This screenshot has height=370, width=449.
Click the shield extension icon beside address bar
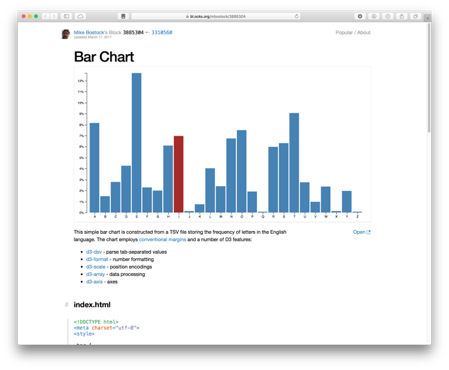point(123,16)
